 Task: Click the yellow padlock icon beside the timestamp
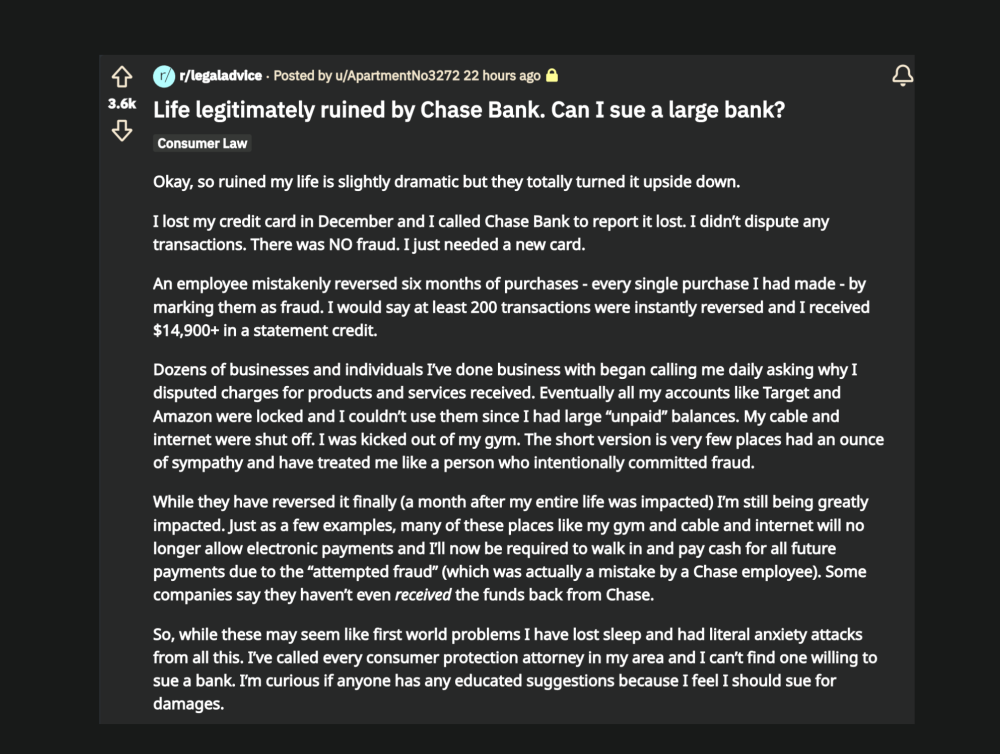point(555,75)
